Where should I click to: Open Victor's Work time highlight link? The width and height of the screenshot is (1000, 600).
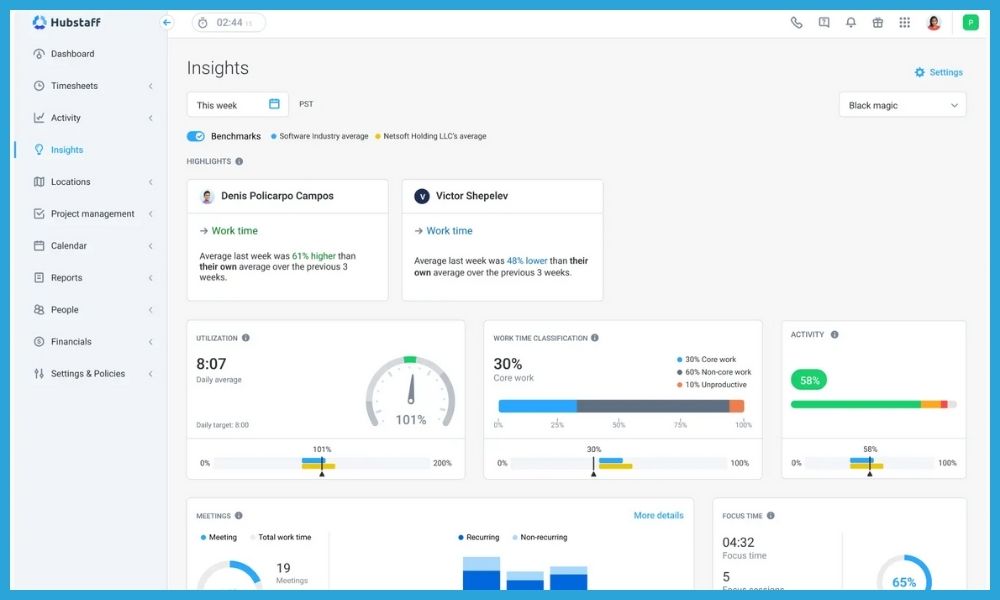[450, 231]
